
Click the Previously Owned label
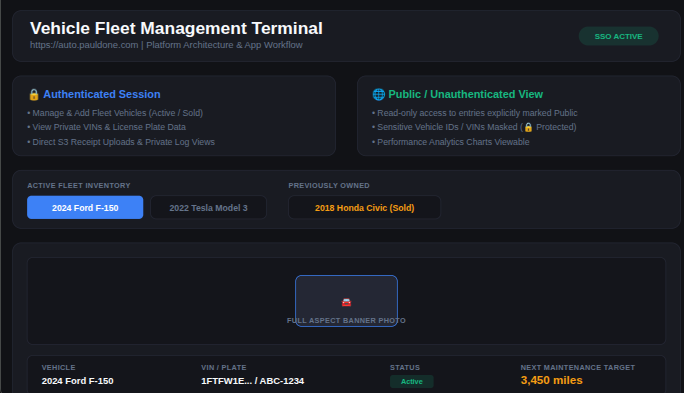tap(329, 186)
